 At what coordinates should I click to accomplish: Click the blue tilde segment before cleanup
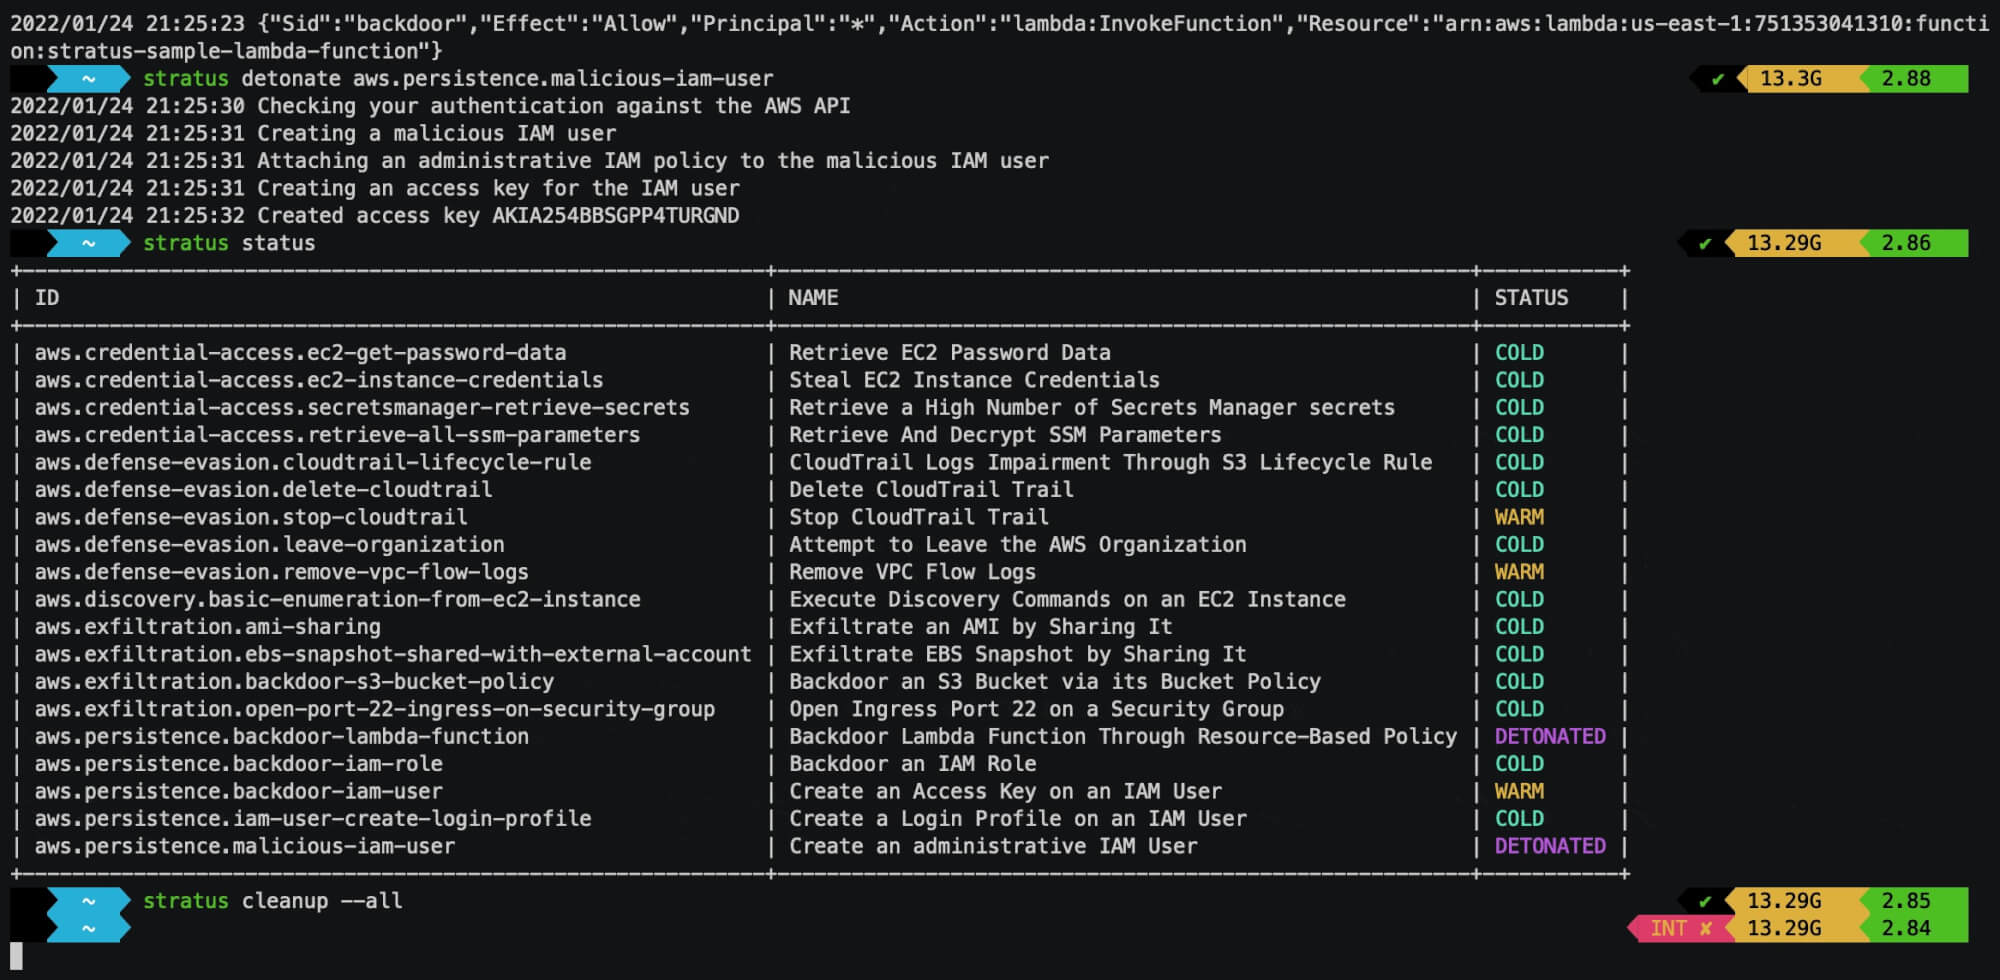(89, 901)
